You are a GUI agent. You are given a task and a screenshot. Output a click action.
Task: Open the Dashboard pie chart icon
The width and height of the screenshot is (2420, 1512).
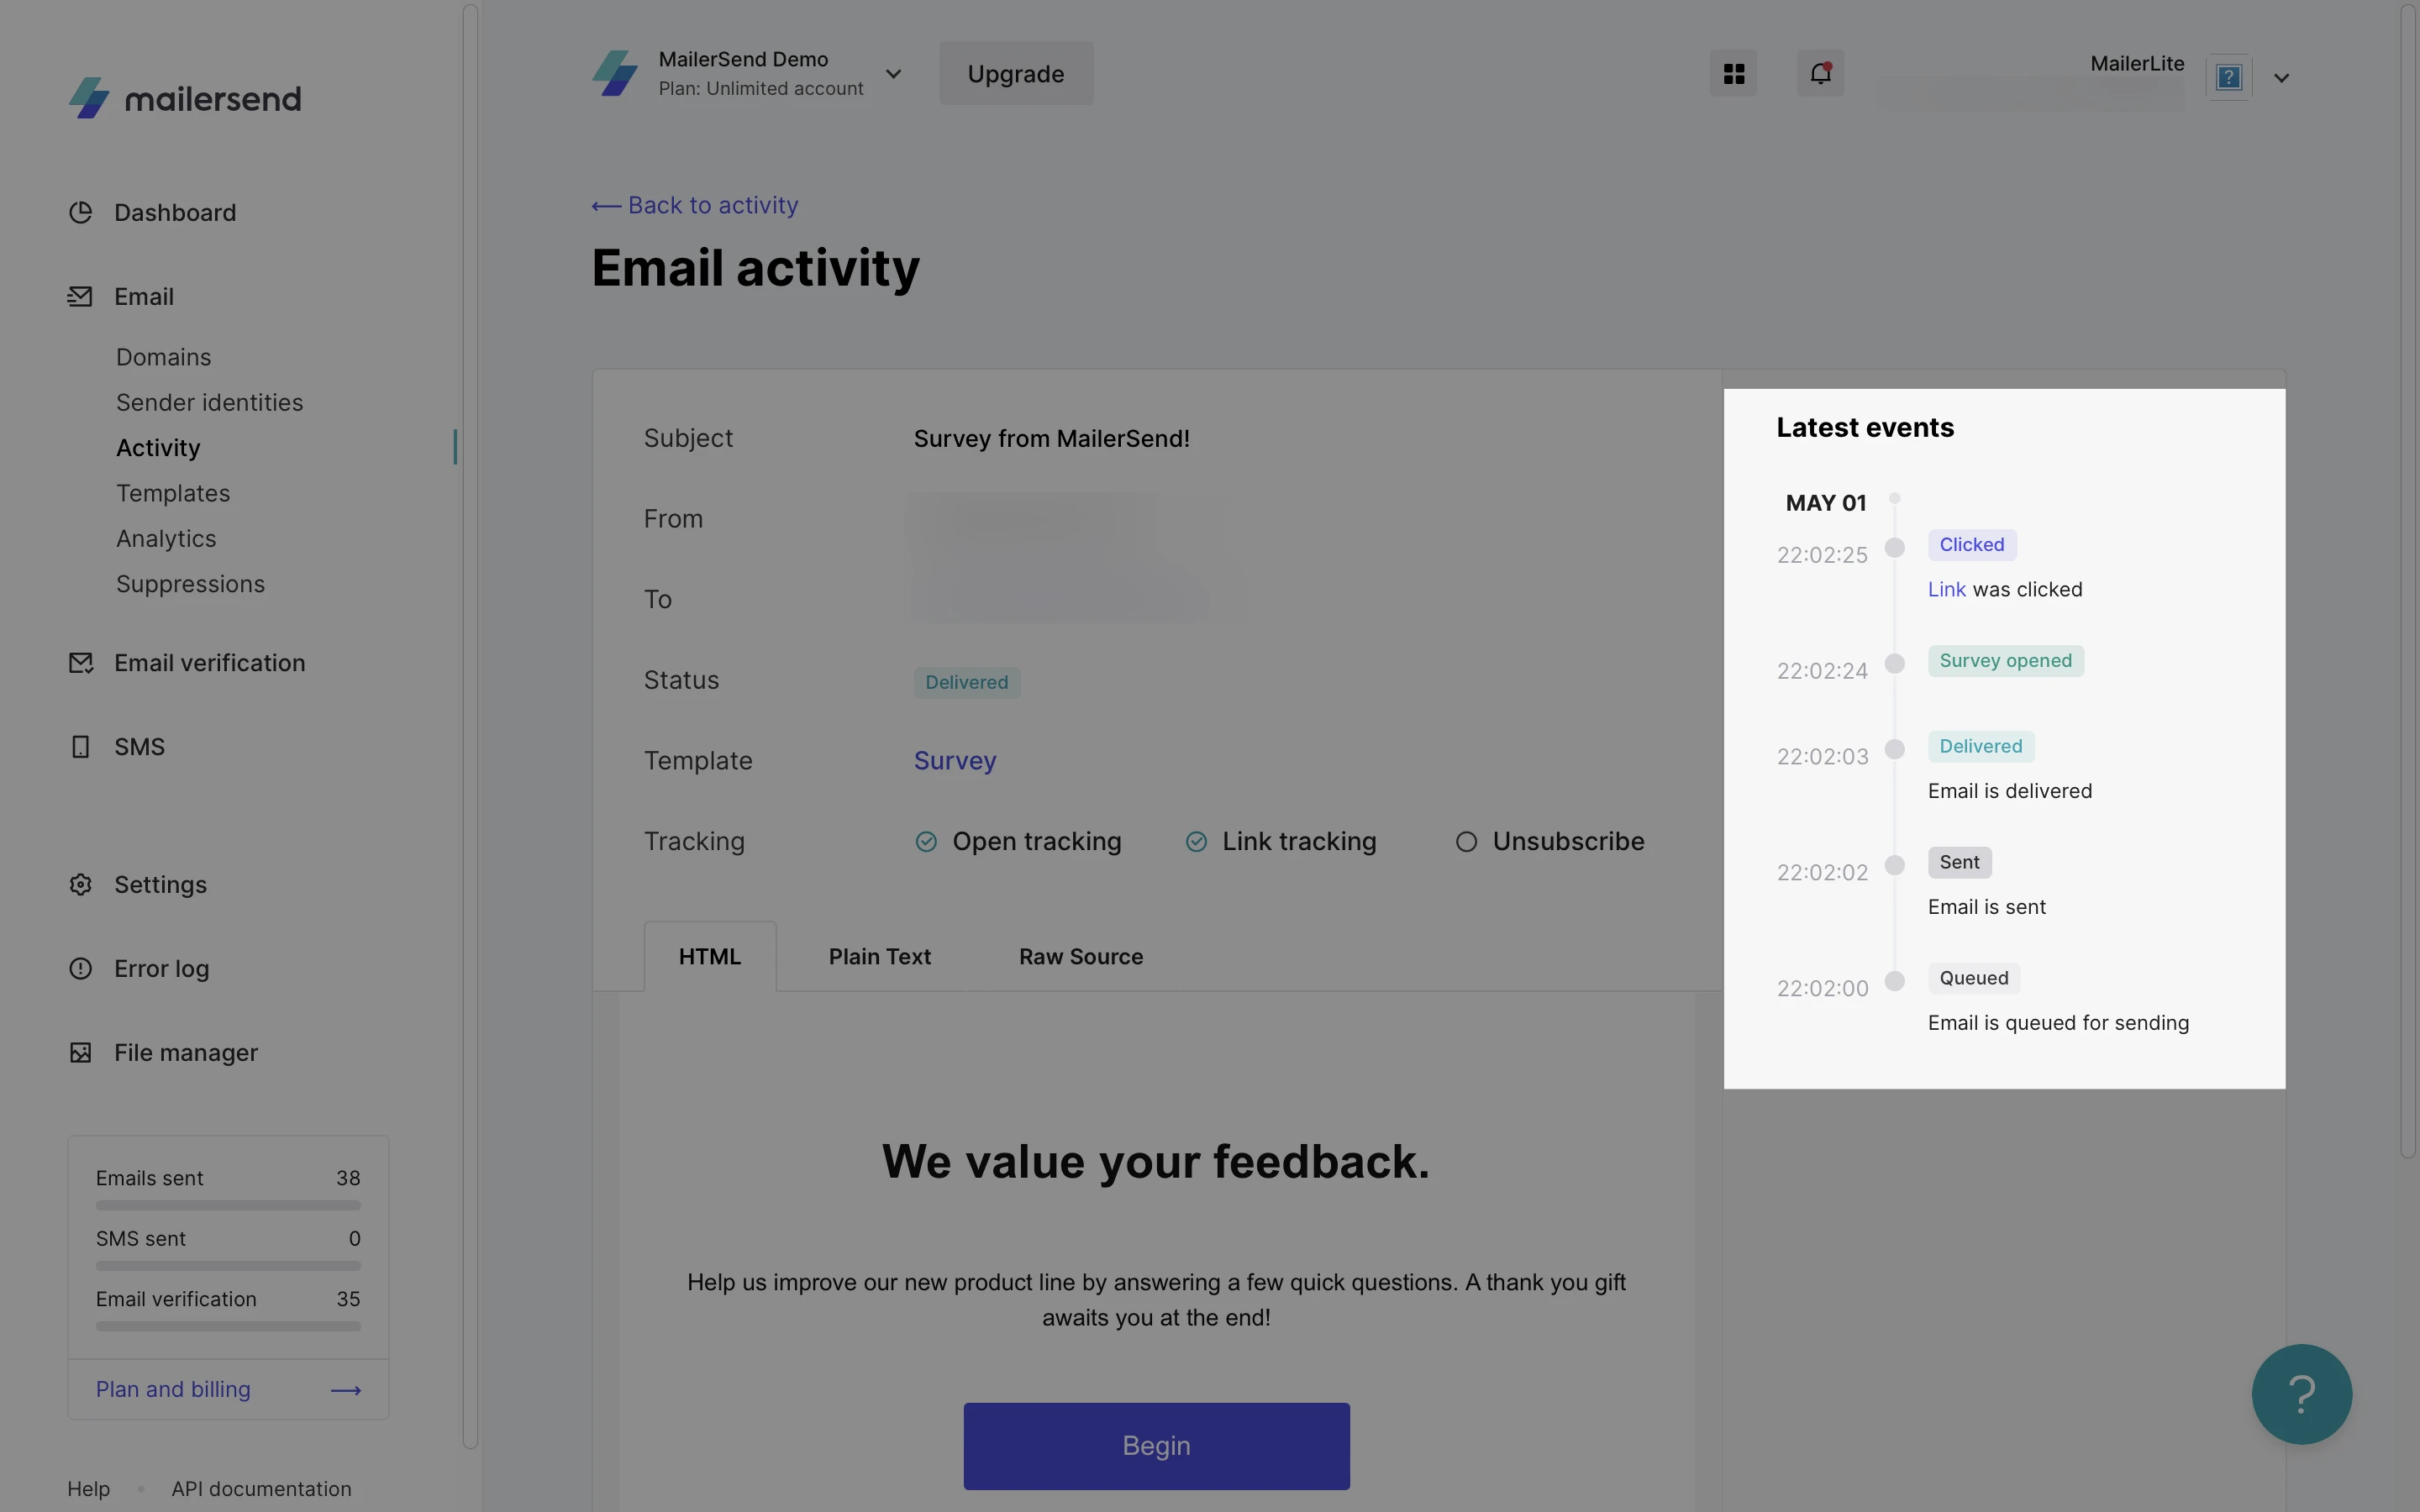[x=80, y=212]
